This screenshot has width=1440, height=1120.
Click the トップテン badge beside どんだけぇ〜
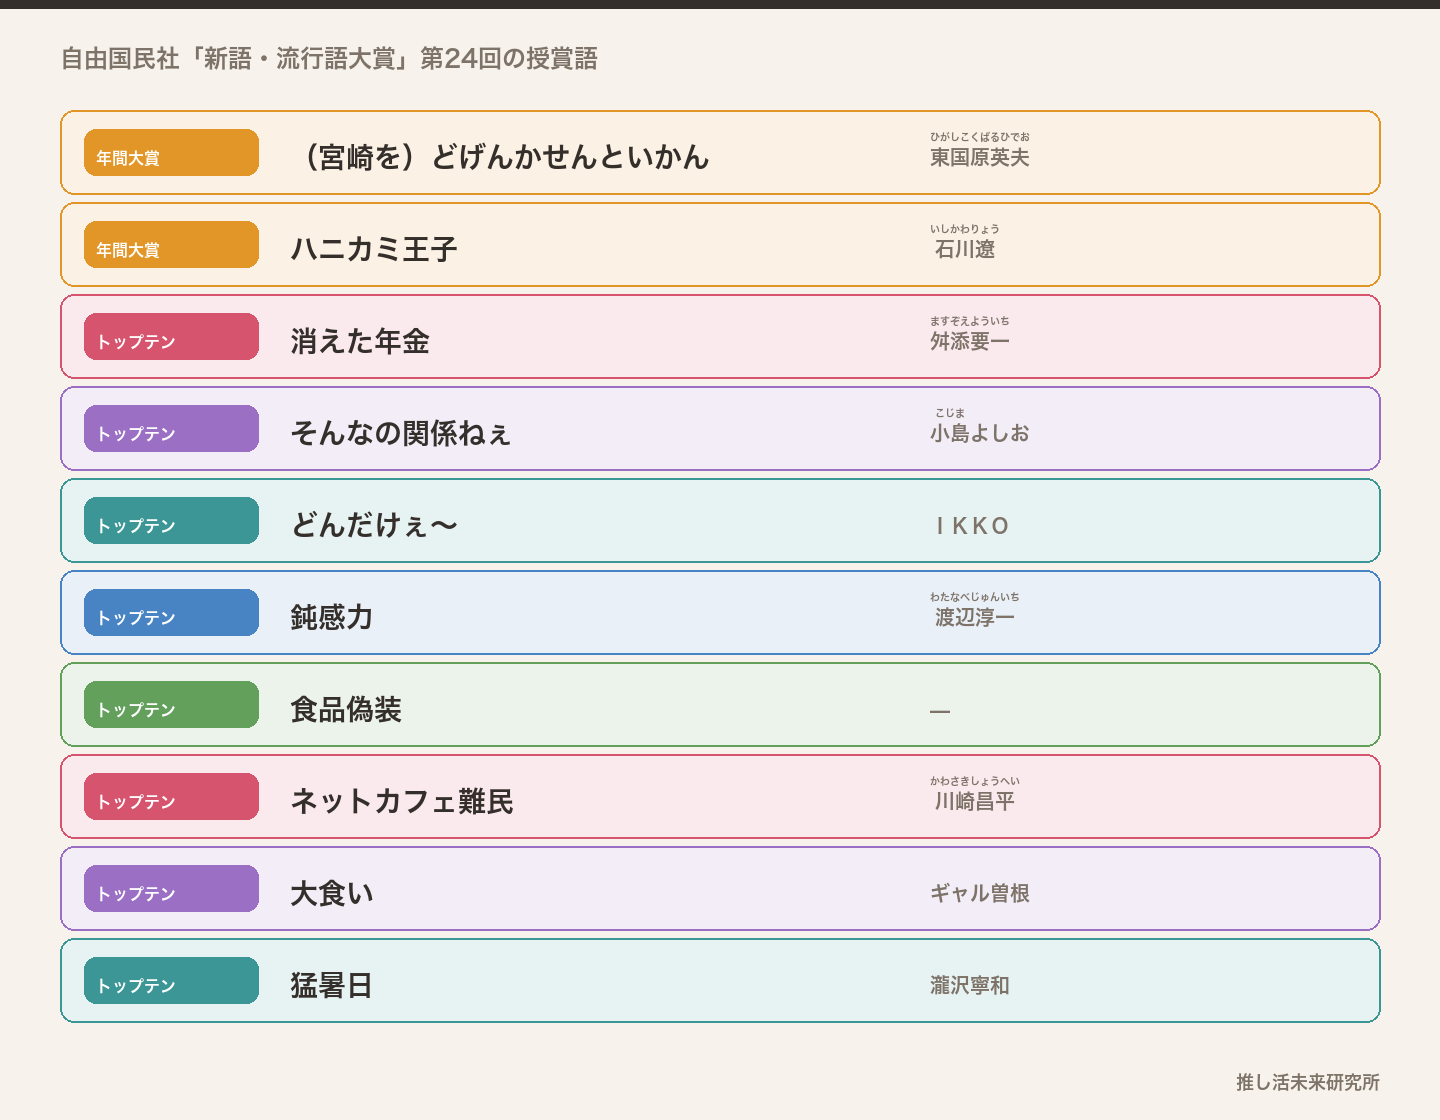171,521
